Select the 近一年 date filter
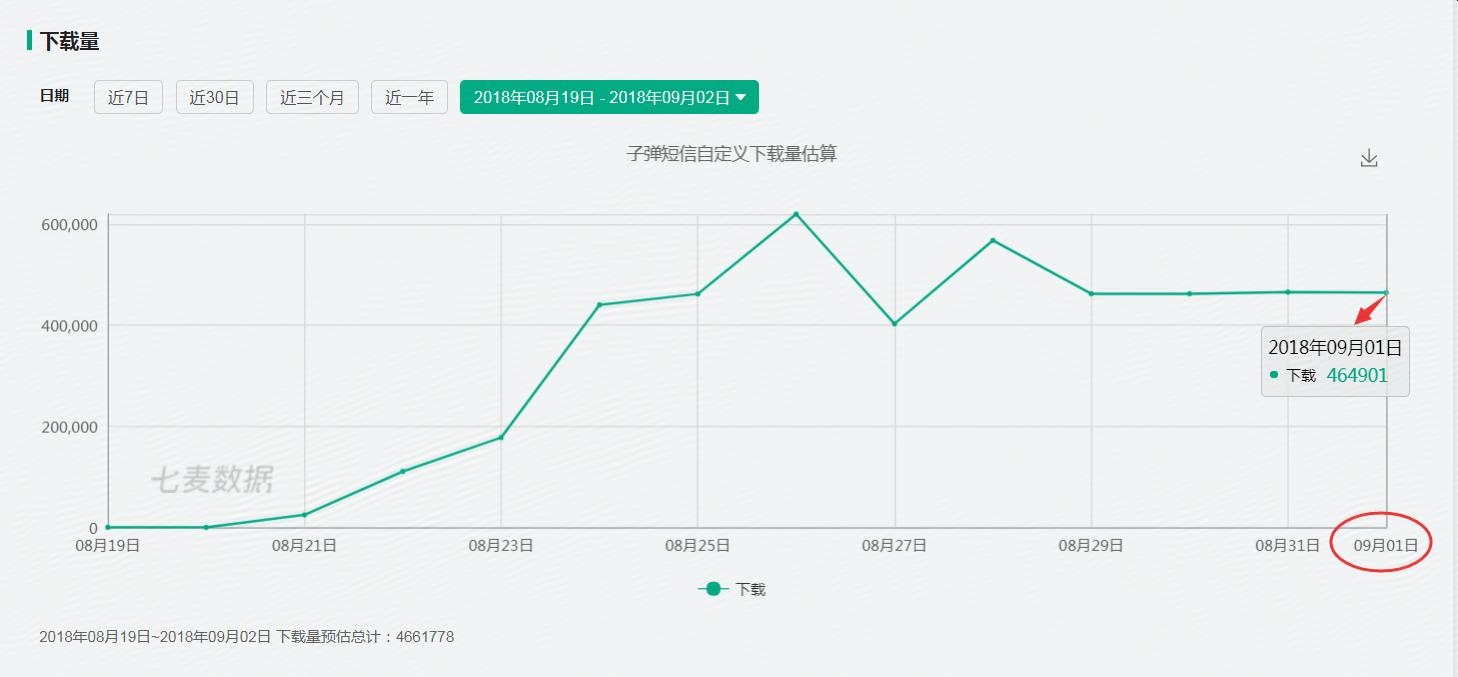The image size is (1458, 677). click(409, 97)
